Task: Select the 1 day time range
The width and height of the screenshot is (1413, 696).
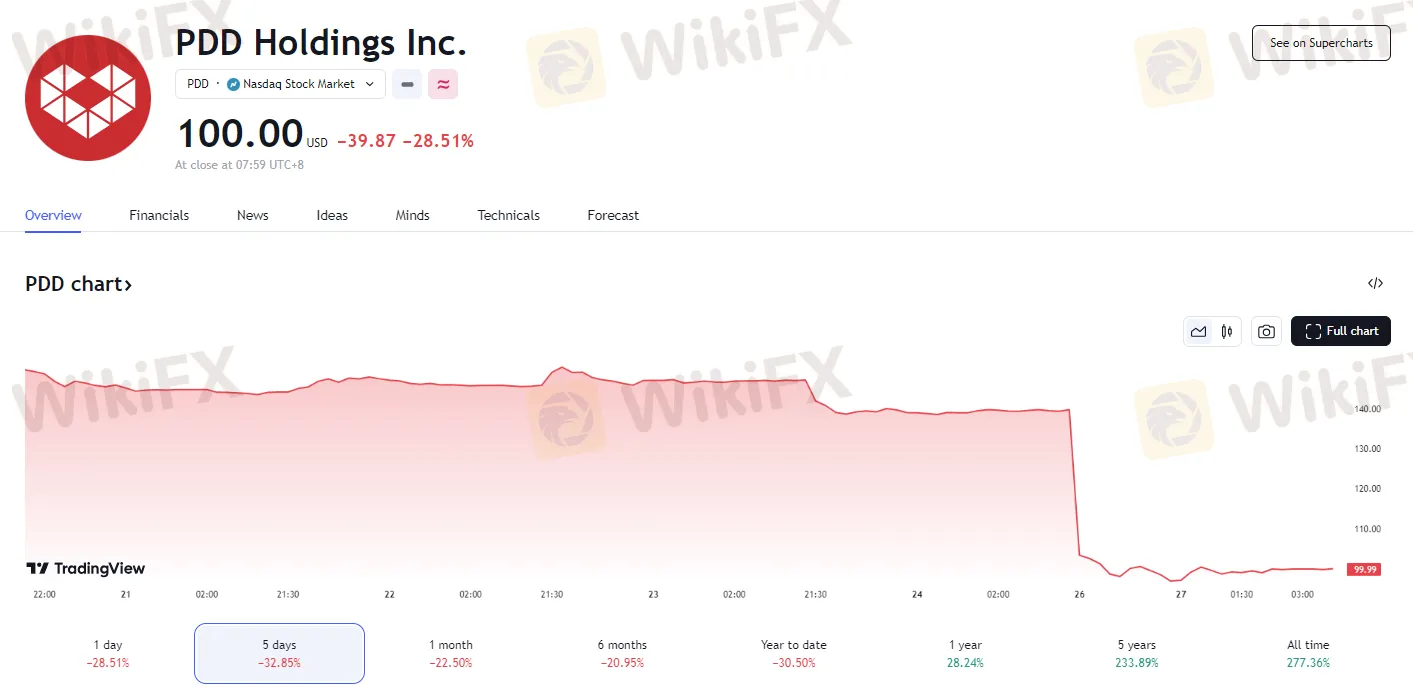Action: coord(108,653)
